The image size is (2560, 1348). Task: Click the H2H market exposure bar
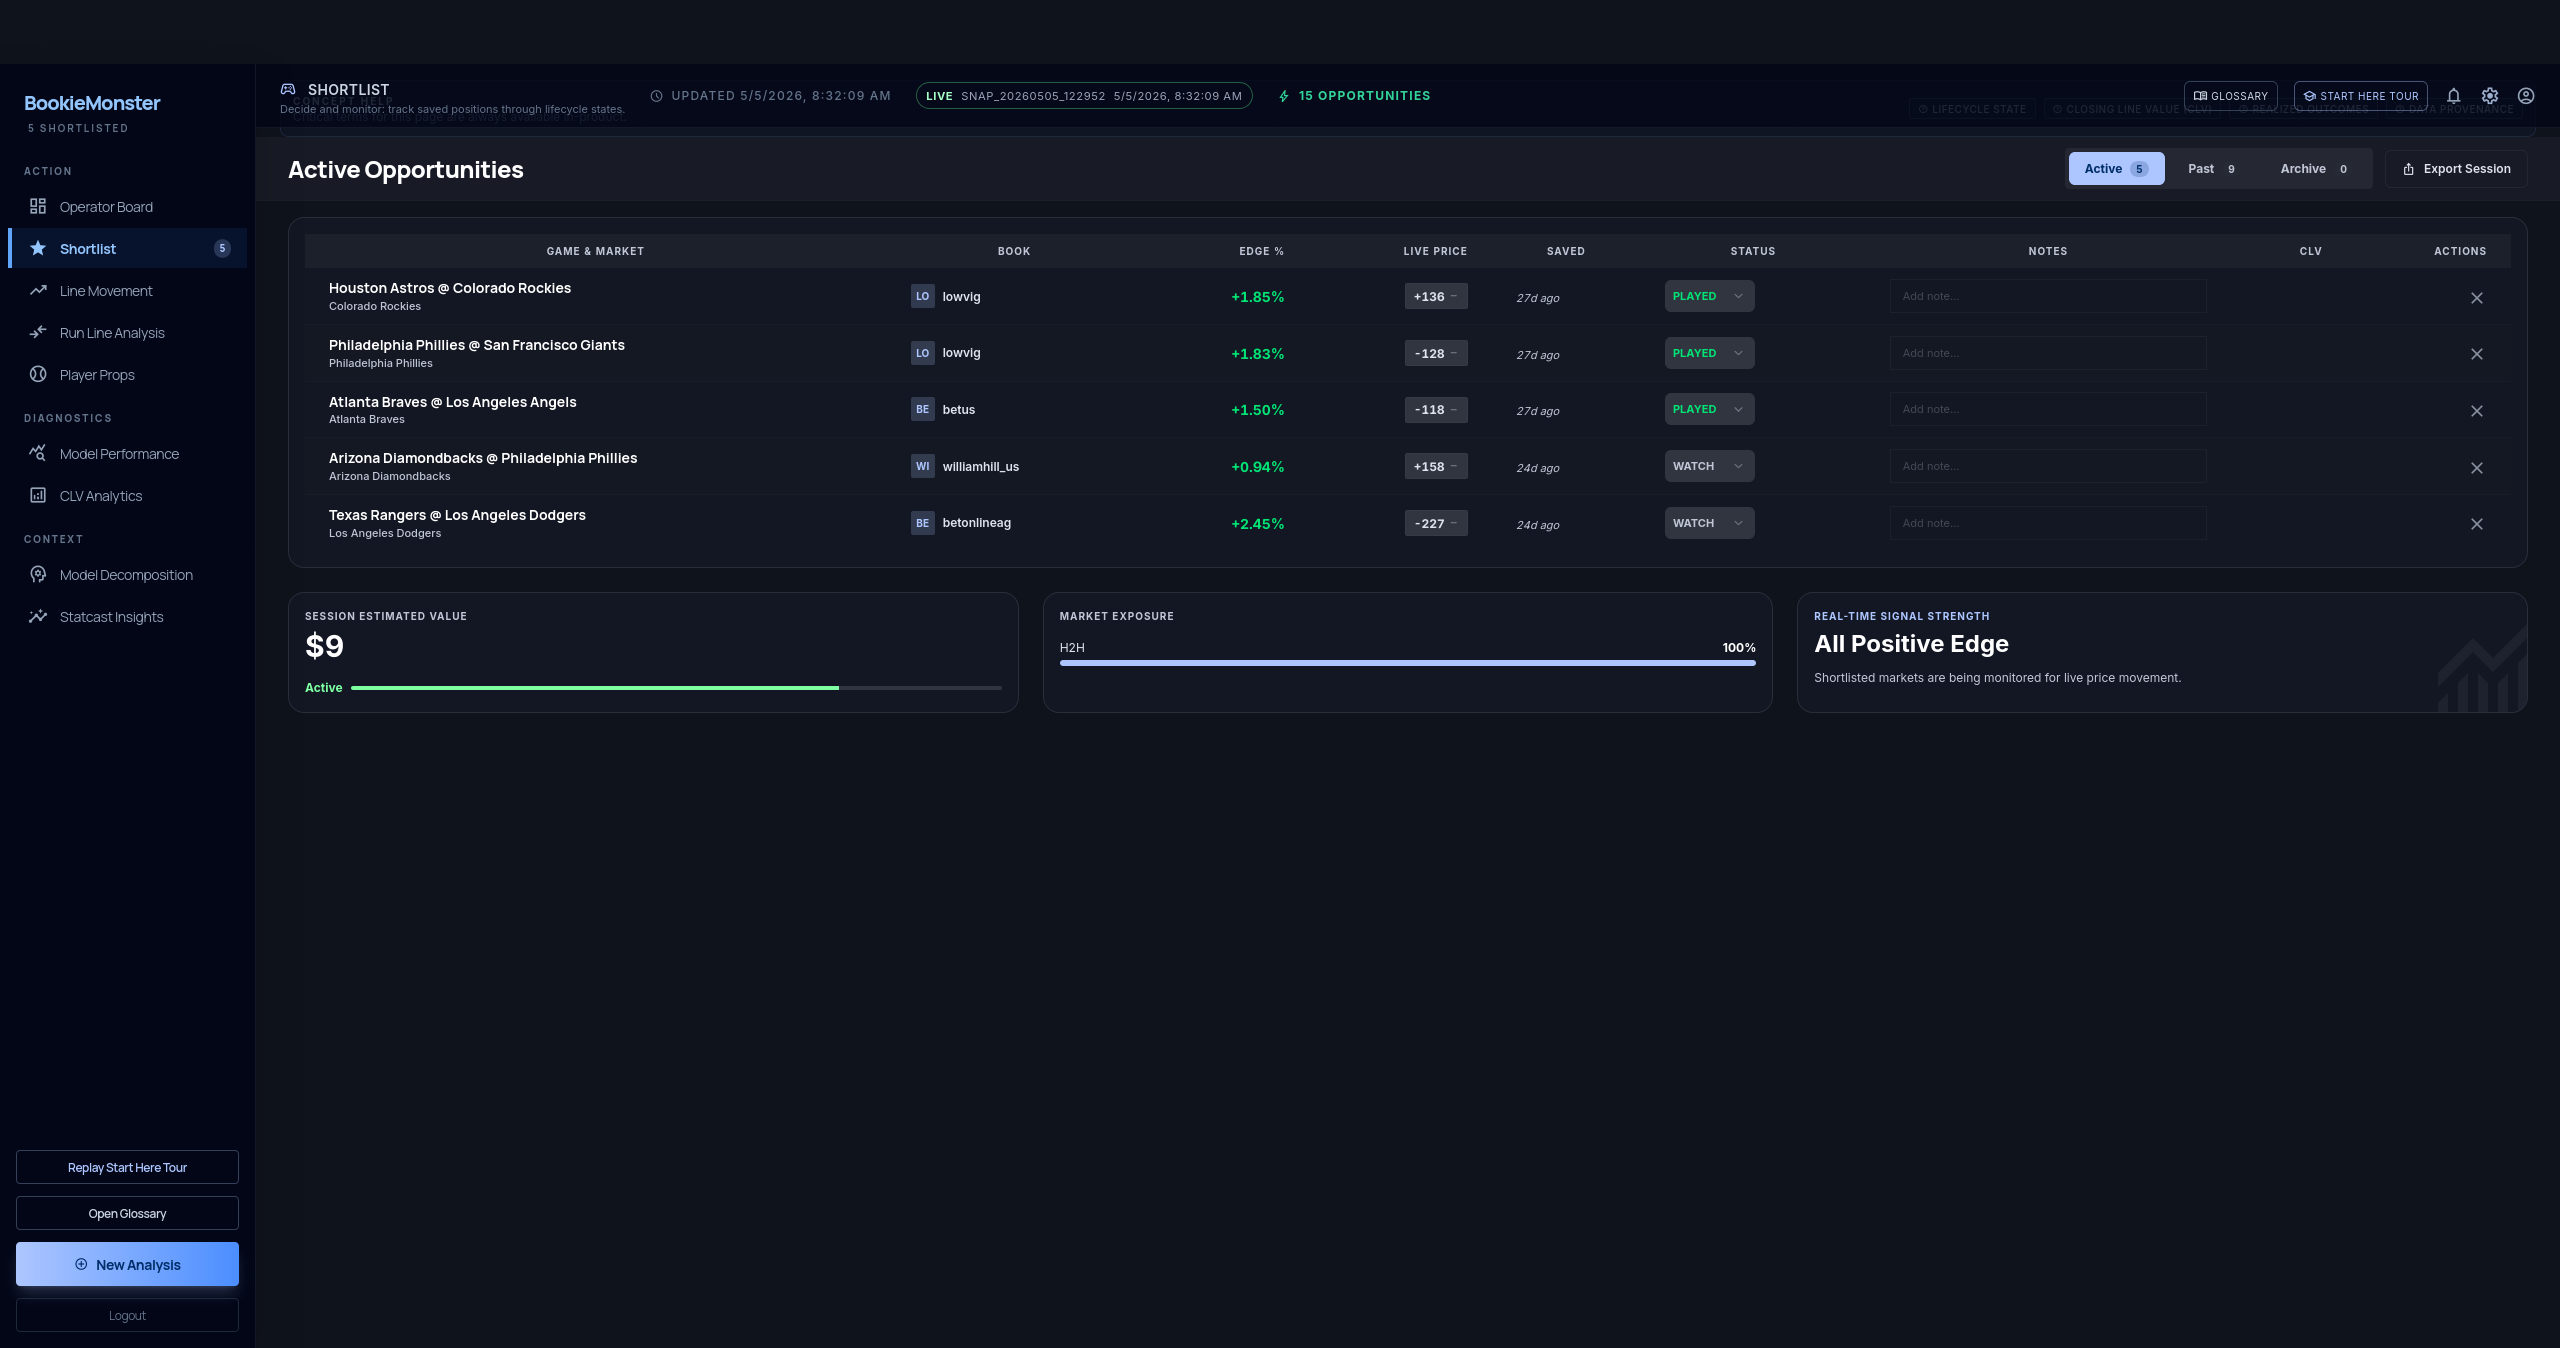click(1408, 662)
